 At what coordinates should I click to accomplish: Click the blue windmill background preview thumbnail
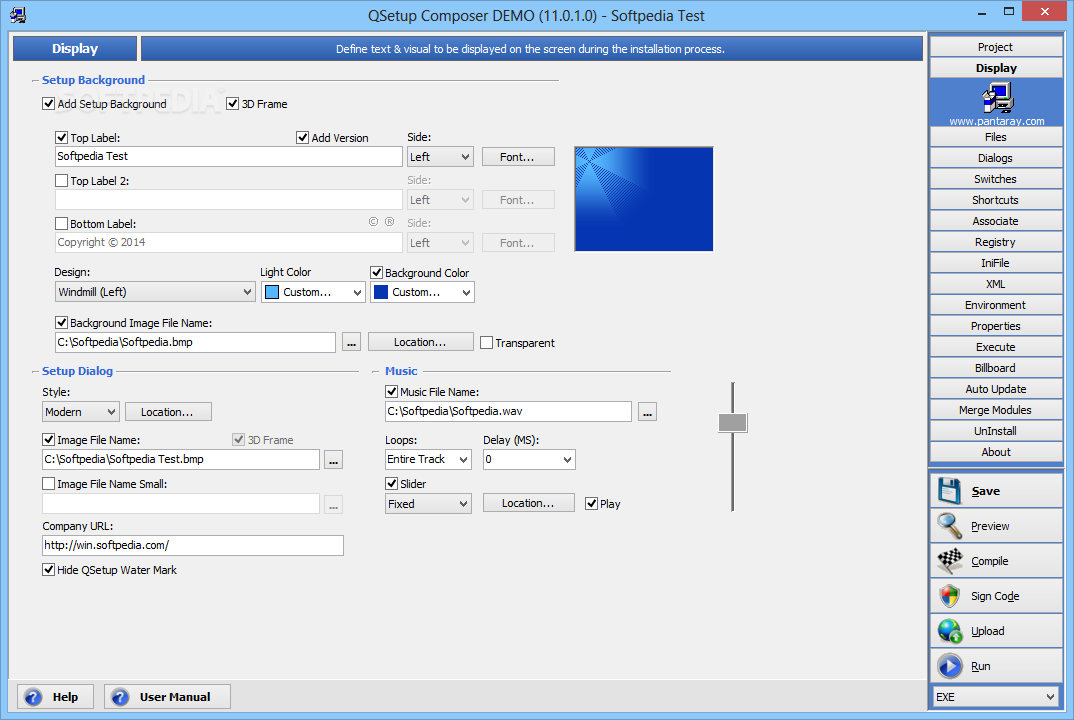[x=644, y=199]
